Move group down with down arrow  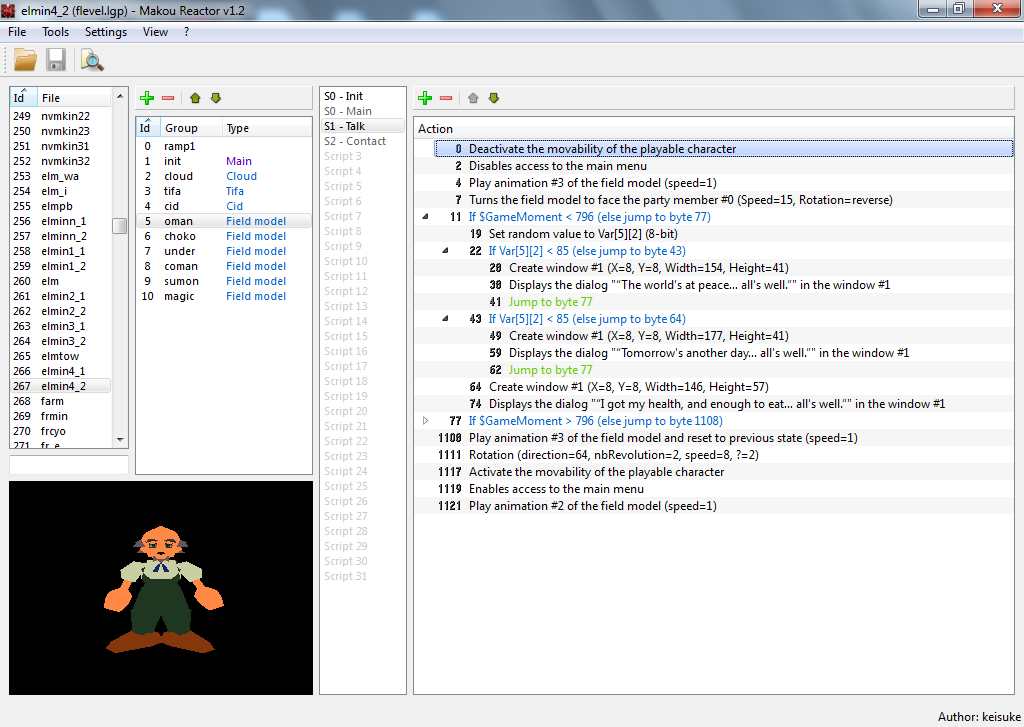[215, 98]
